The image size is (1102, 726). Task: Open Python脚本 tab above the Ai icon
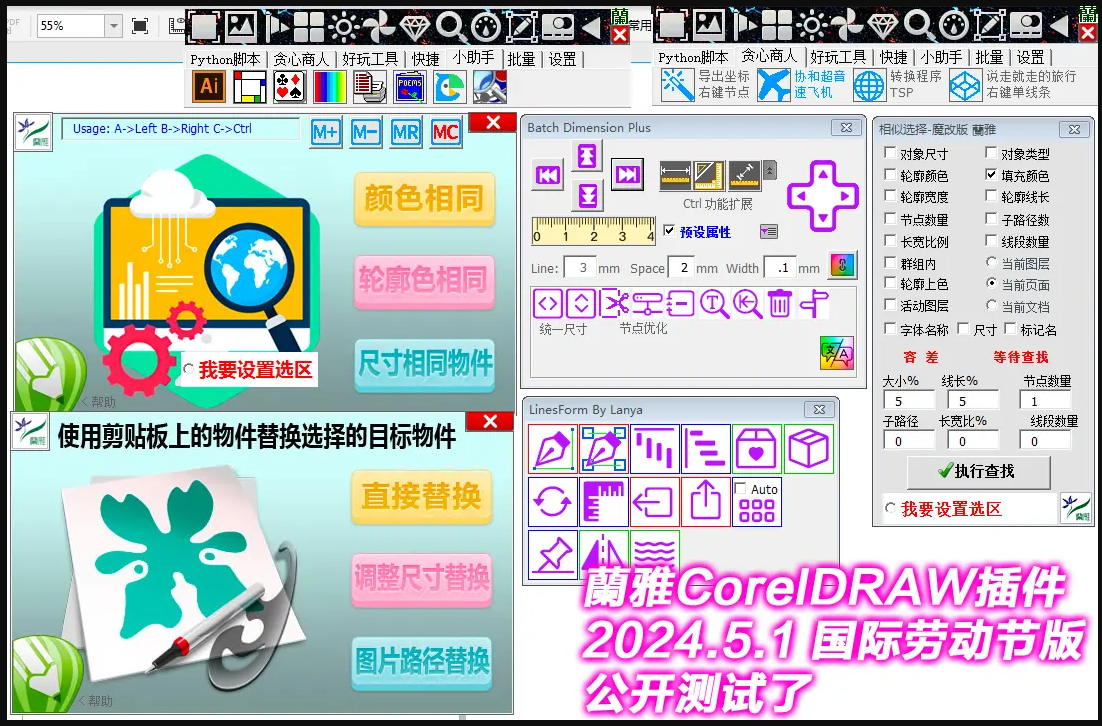point(225,59)
